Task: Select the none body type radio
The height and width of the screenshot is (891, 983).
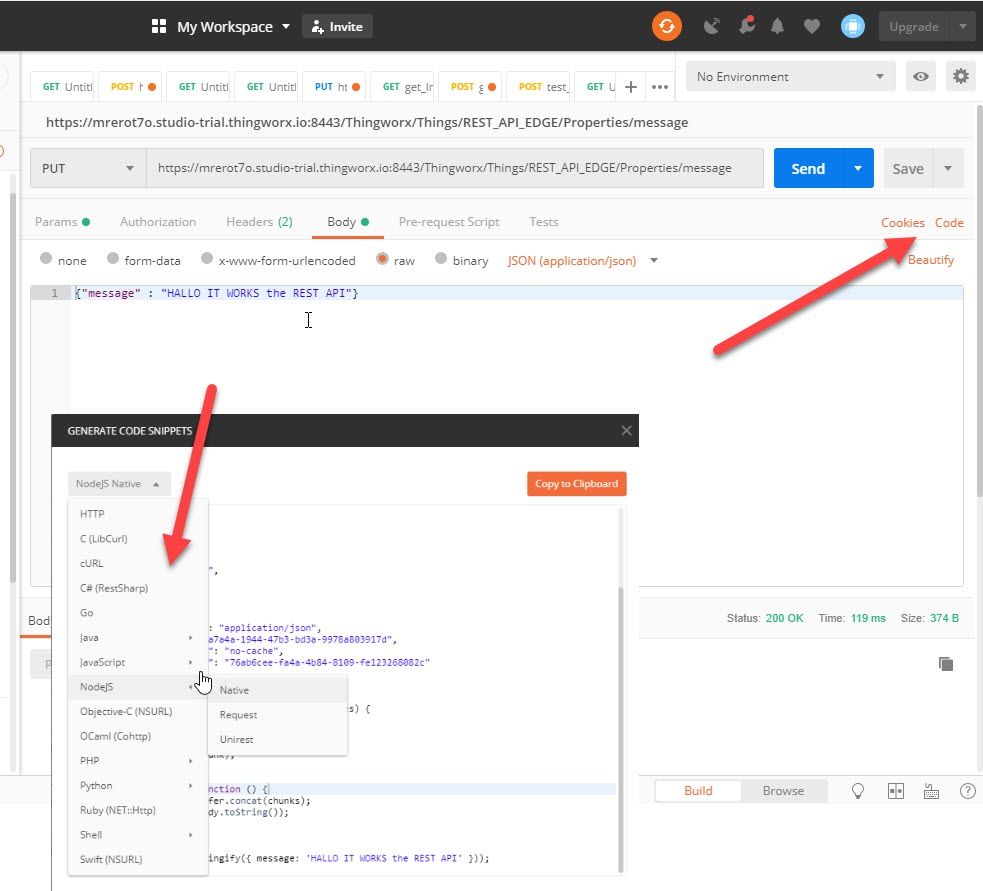Action: pos(46,258)
